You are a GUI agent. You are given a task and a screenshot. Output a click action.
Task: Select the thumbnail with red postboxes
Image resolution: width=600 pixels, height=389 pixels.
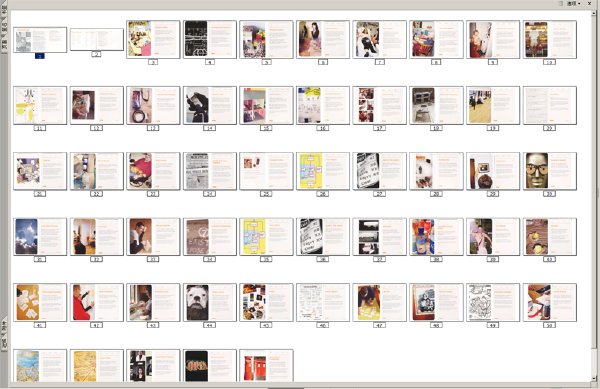[x=266, y=365]
